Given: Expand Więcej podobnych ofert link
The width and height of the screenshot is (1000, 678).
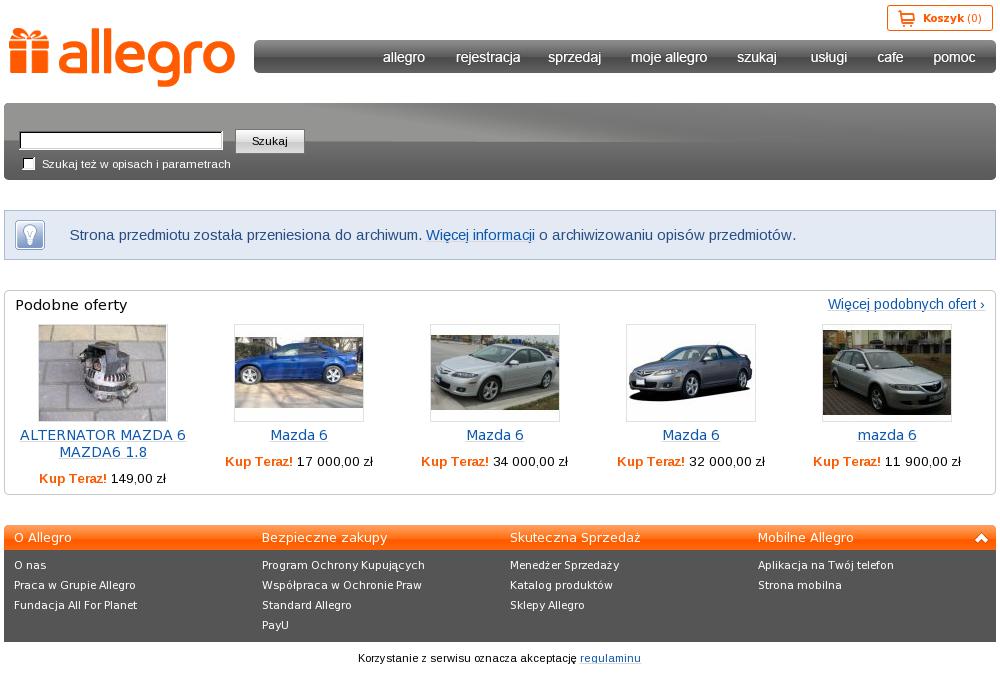Looking at the screenshot, I should pos(905,304).
